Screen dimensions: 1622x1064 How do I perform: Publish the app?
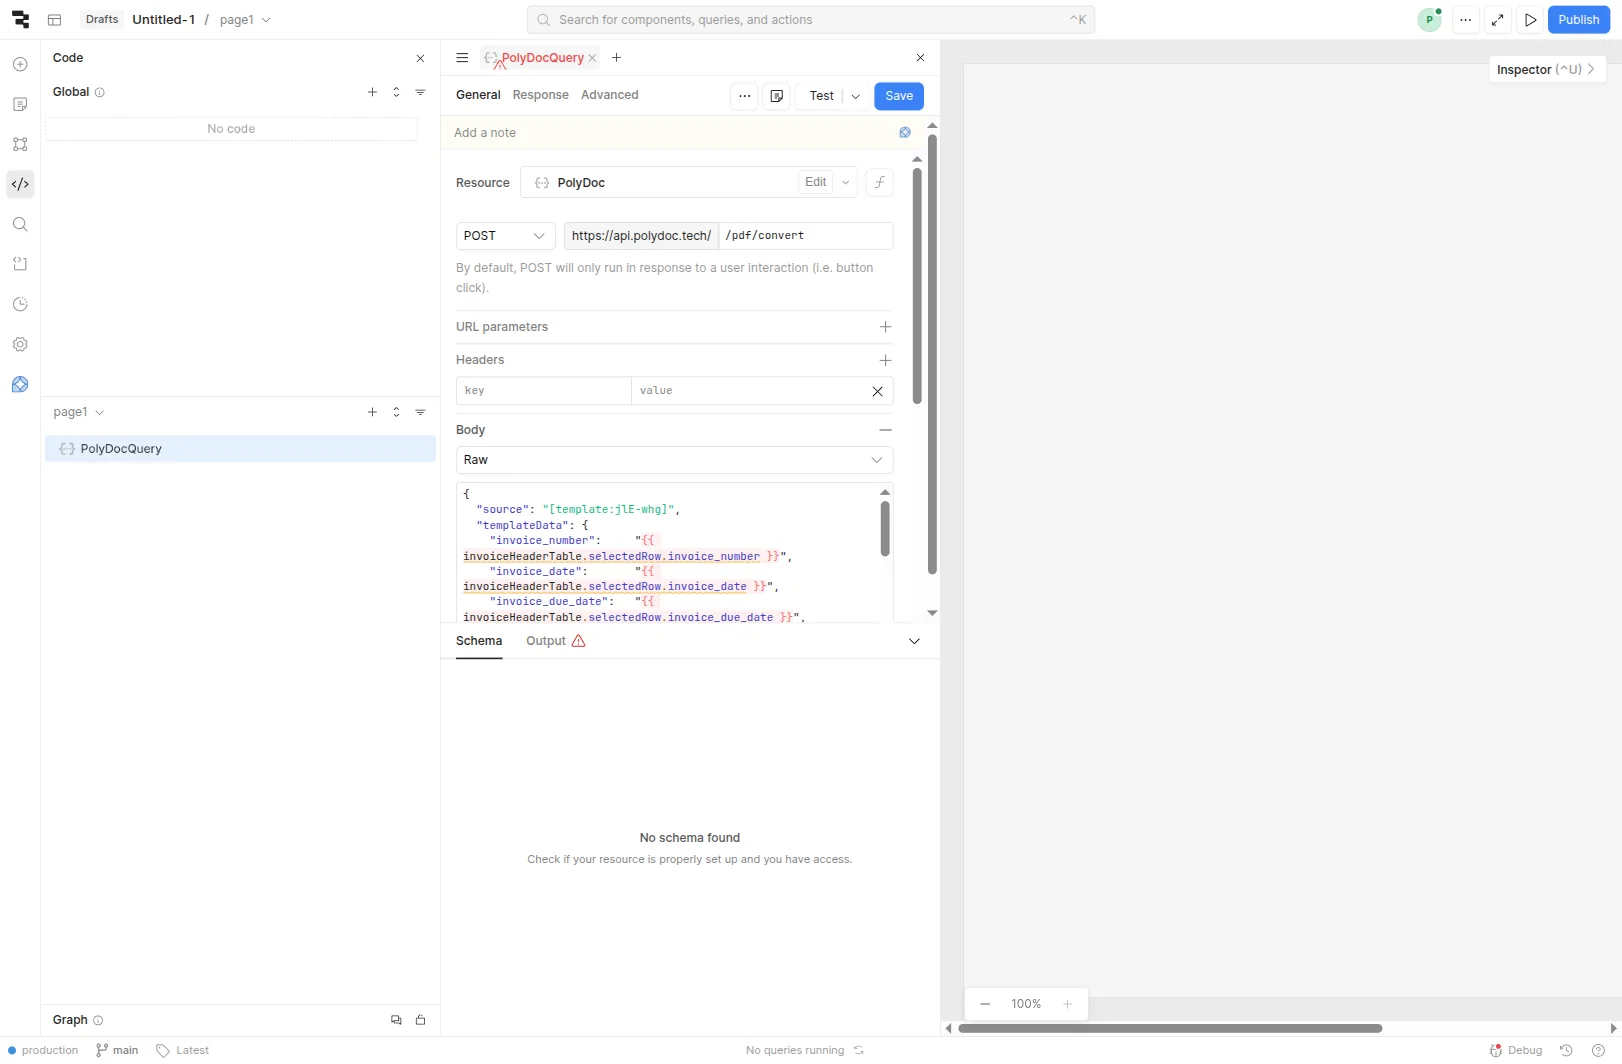pyautogui.click(x=1579, y=20)
